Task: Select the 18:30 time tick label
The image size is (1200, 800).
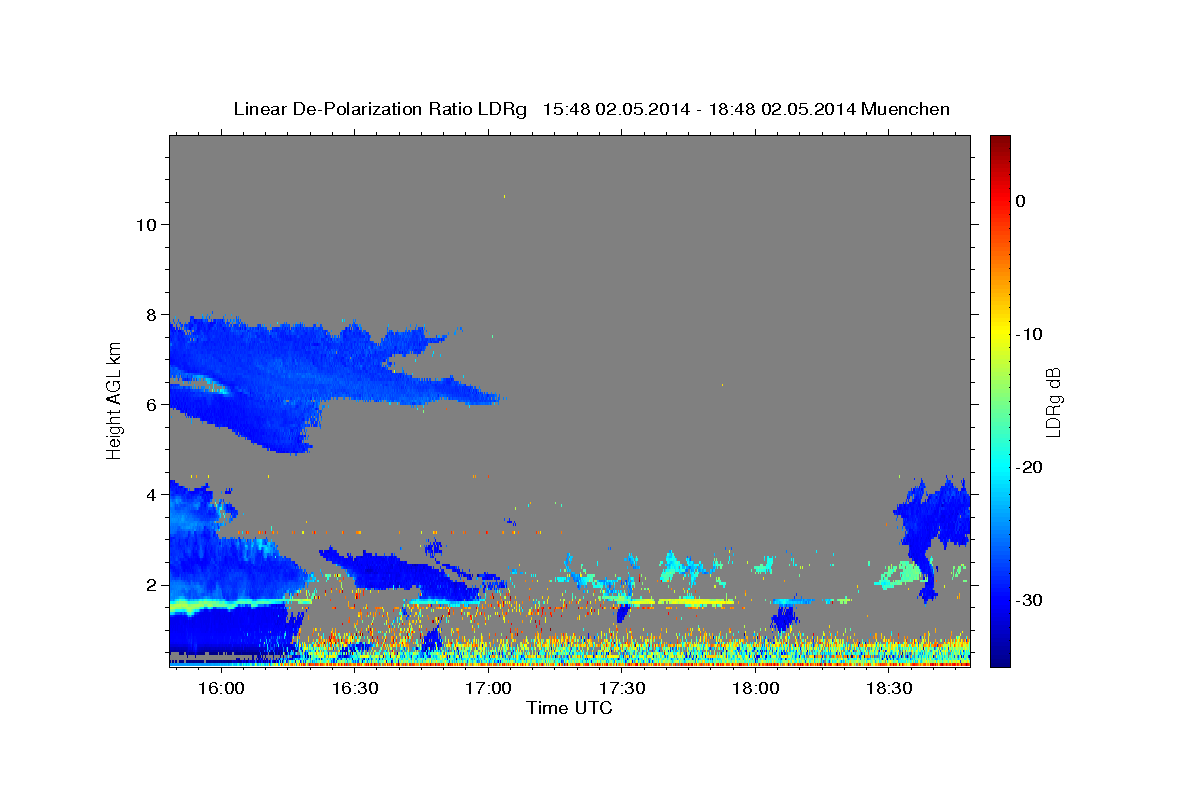Action: [889, 688]
